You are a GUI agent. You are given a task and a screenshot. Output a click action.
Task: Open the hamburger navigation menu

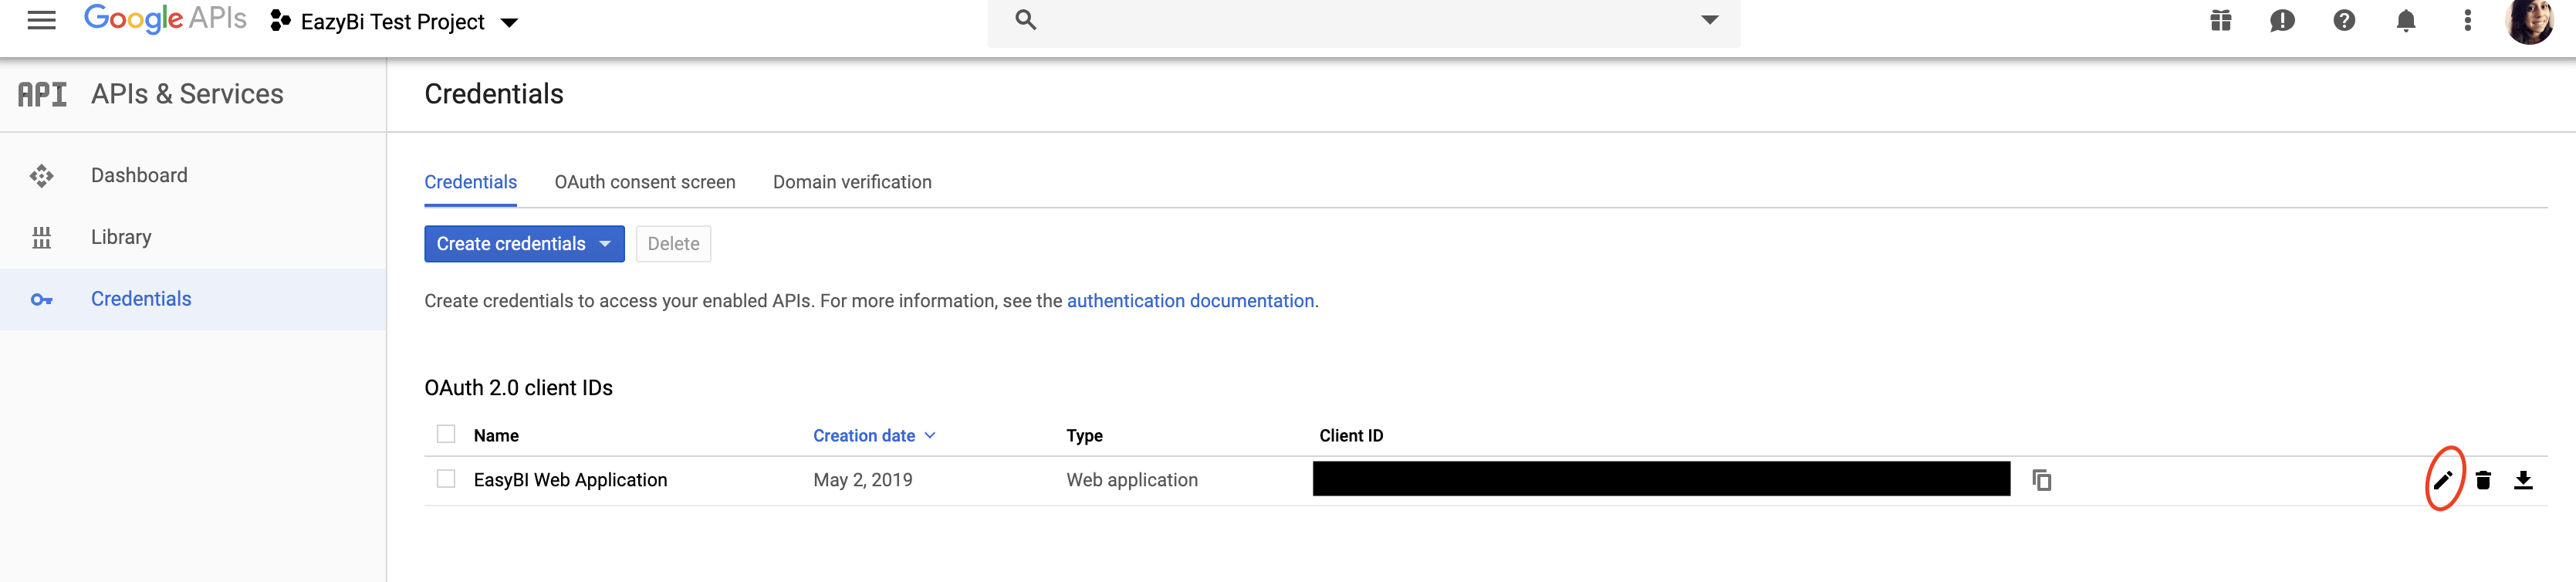41,21
